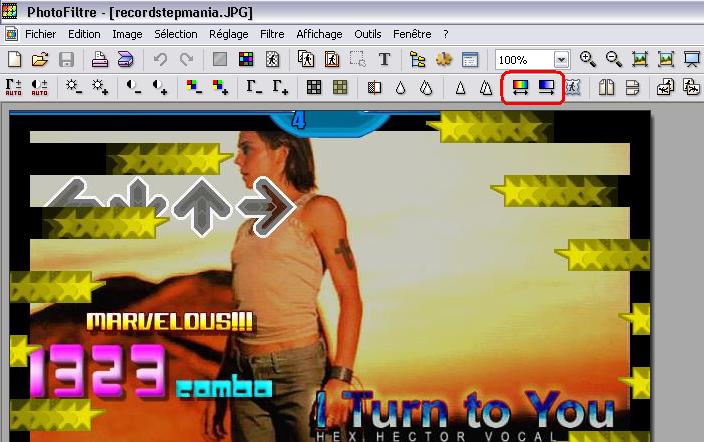Click the RGB color mode icon
704x442 pixels.
pyautogui.click(x=246, y=59)
